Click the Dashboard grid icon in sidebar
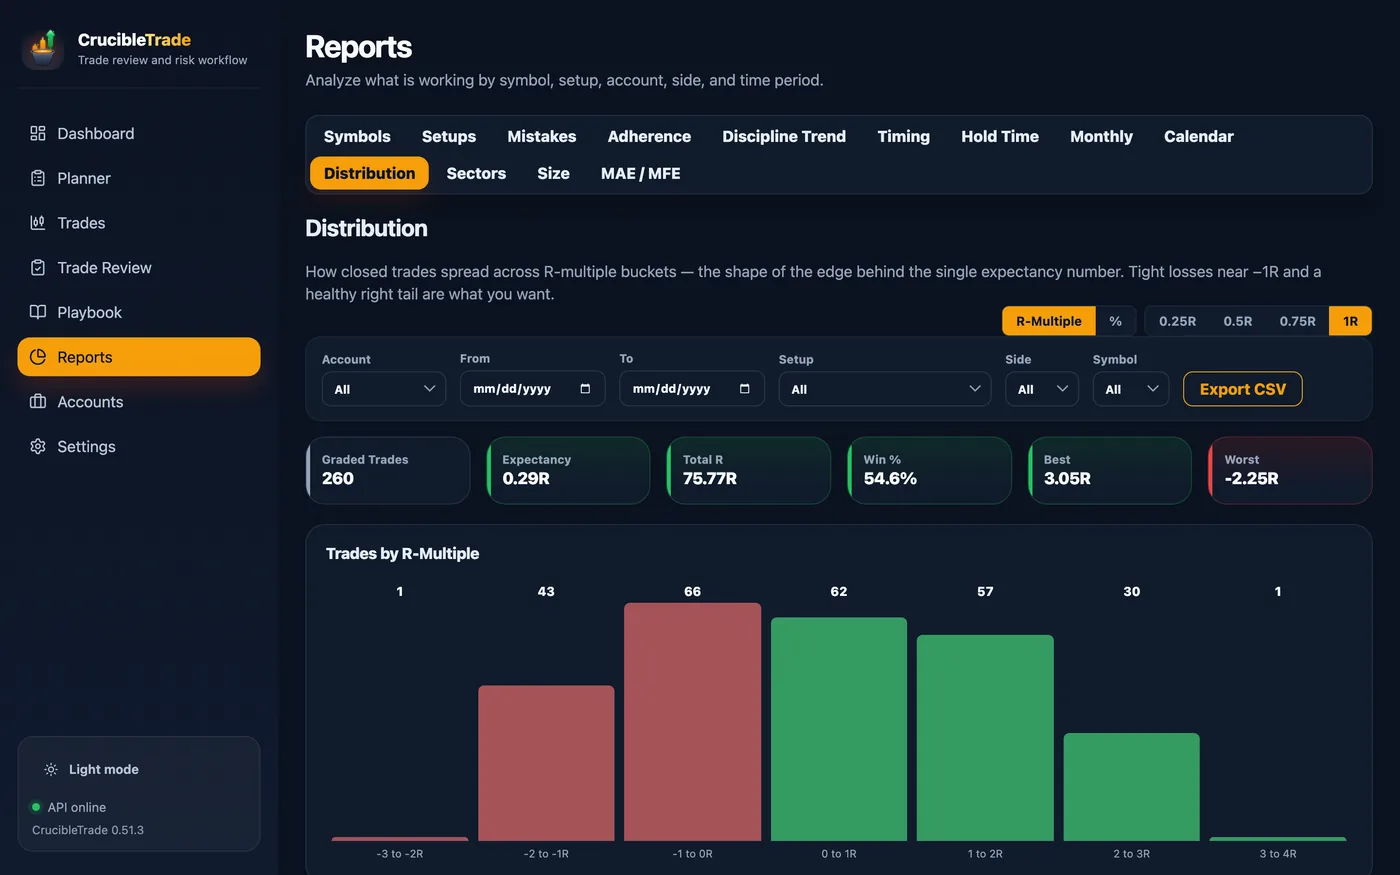 38,133
